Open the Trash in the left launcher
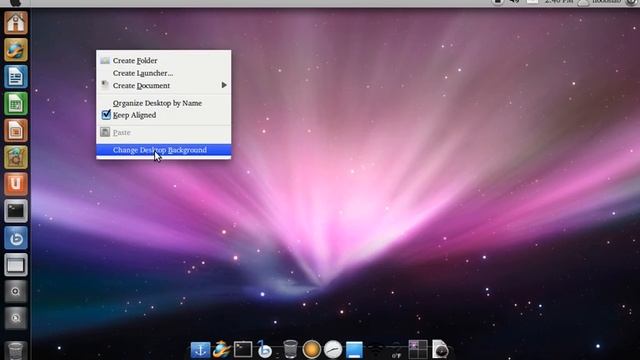 tap(16, 350)
